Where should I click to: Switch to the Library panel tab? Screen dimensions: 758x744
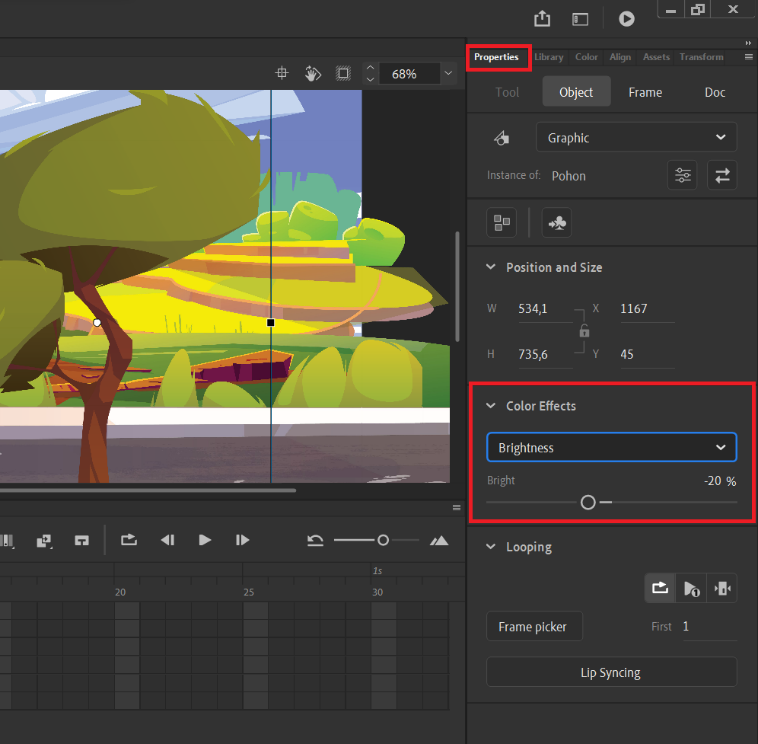(549, 57)
